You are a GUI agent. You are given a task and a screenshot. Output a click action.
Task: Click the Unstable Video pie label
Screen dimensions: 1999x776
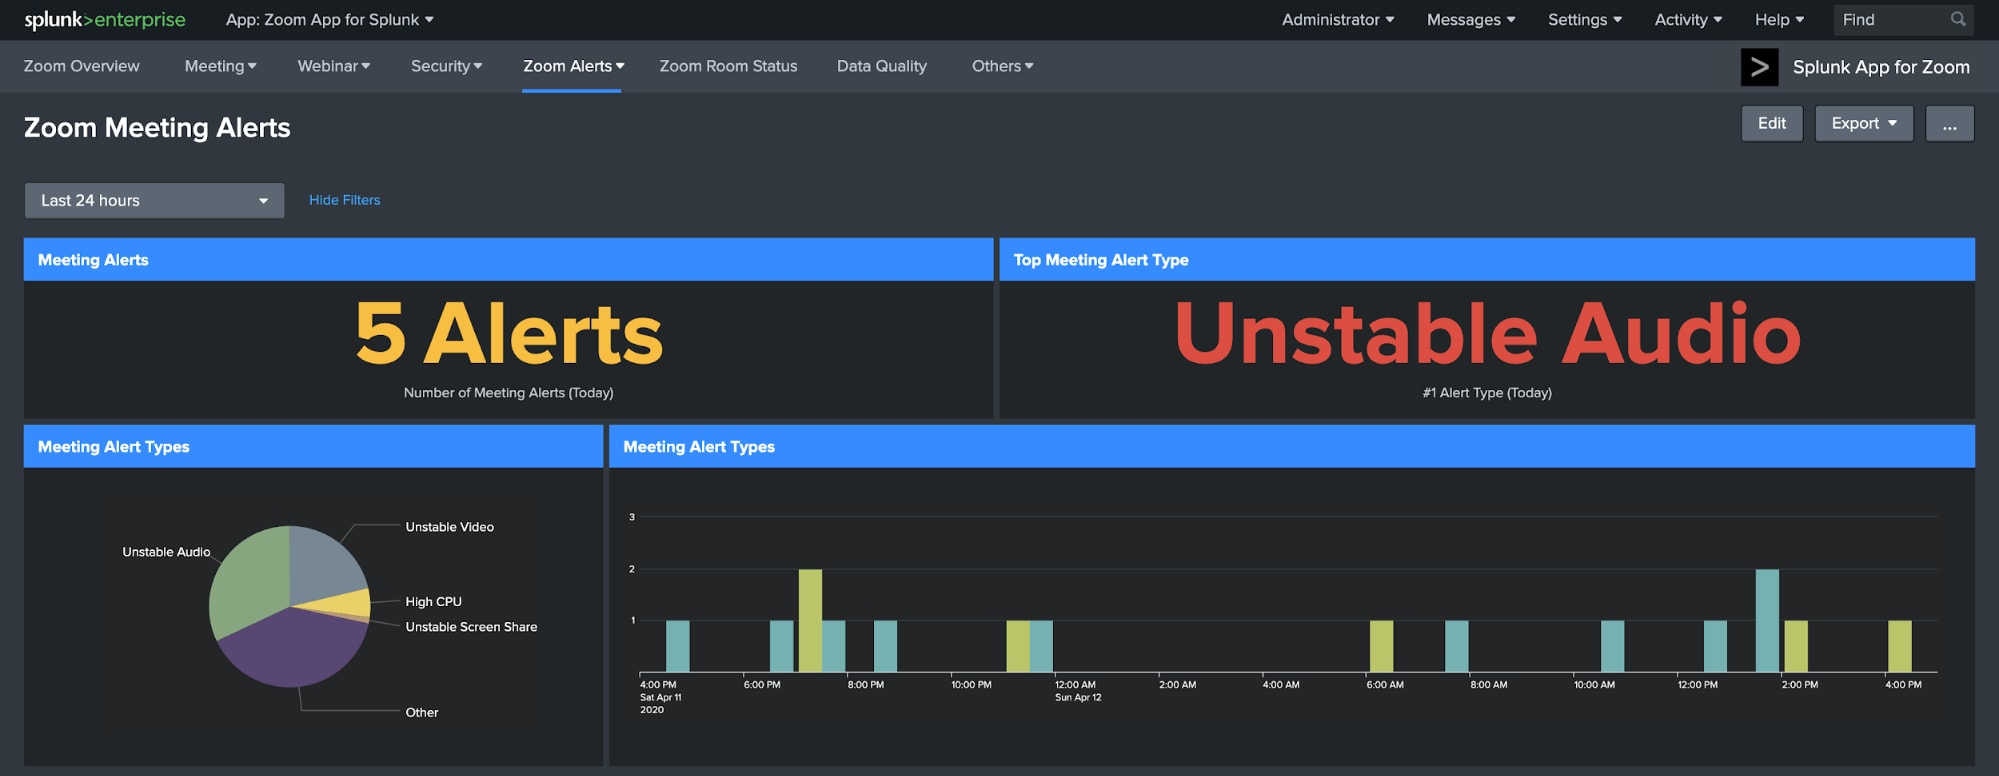[x=449, y=527]
